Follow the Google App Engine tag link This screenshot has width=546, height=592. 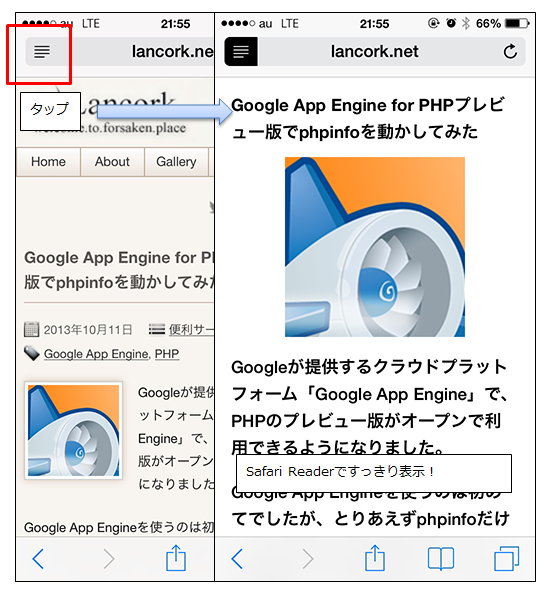pyautogui.click(x=97, y=354)
